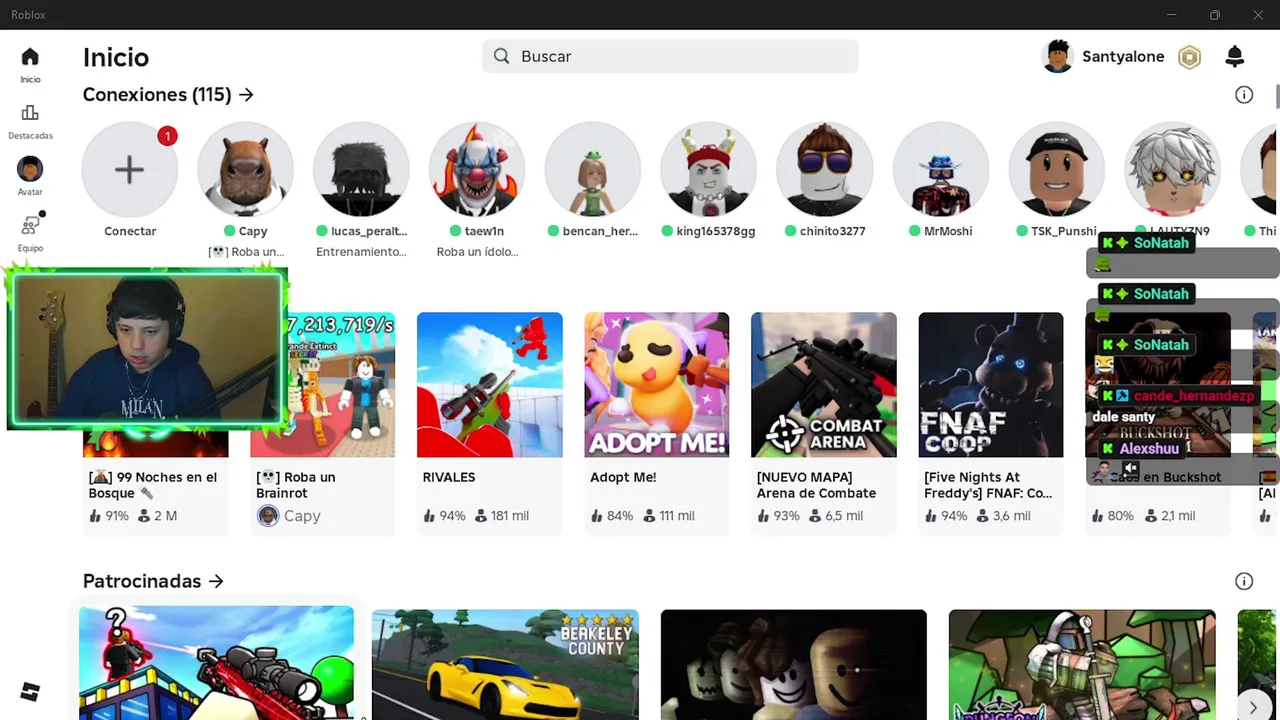Click the Adopt Me! game title
1280x720 pixels.
623,477
